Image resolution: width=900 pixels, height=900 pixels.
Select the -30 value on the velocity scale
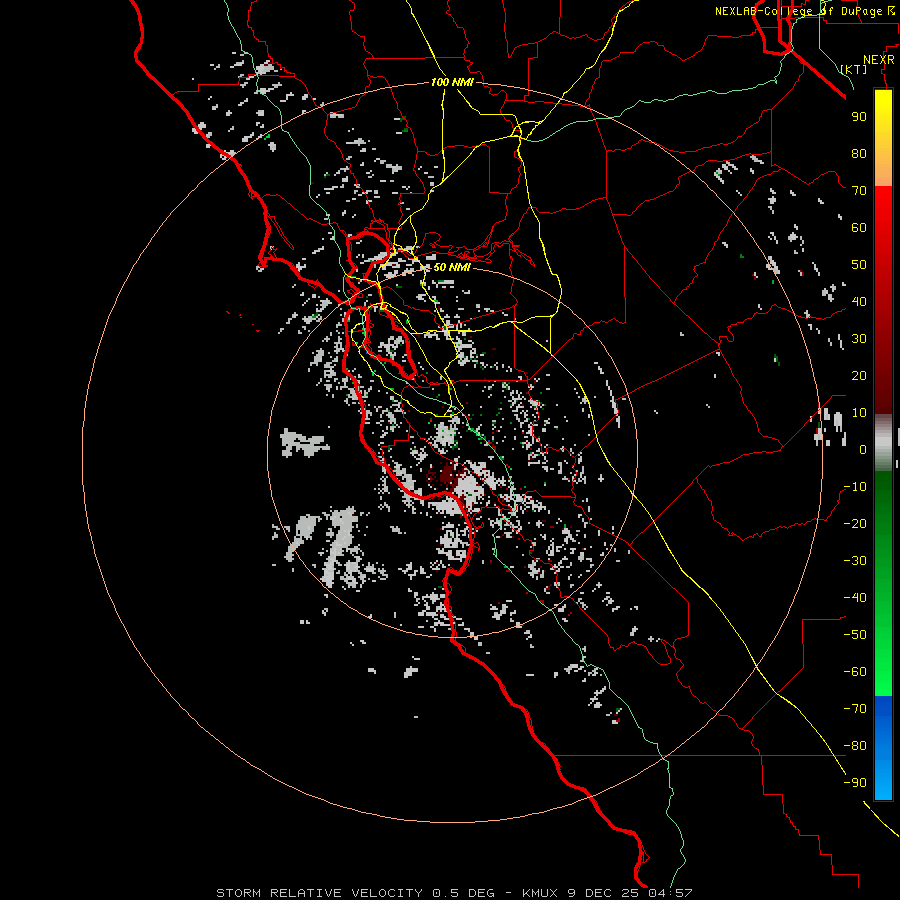(855, 561)
